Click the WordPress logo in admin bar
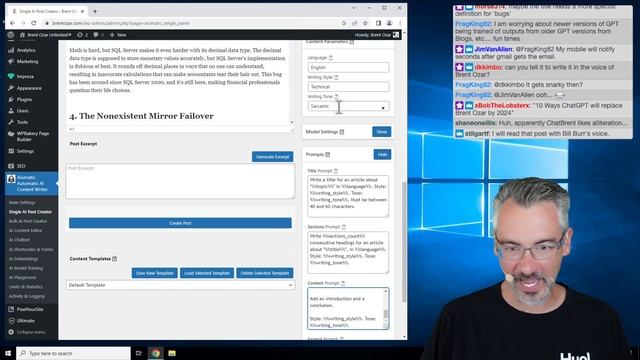The width and height of the screenshot is (640, 360). pos(11,35)
